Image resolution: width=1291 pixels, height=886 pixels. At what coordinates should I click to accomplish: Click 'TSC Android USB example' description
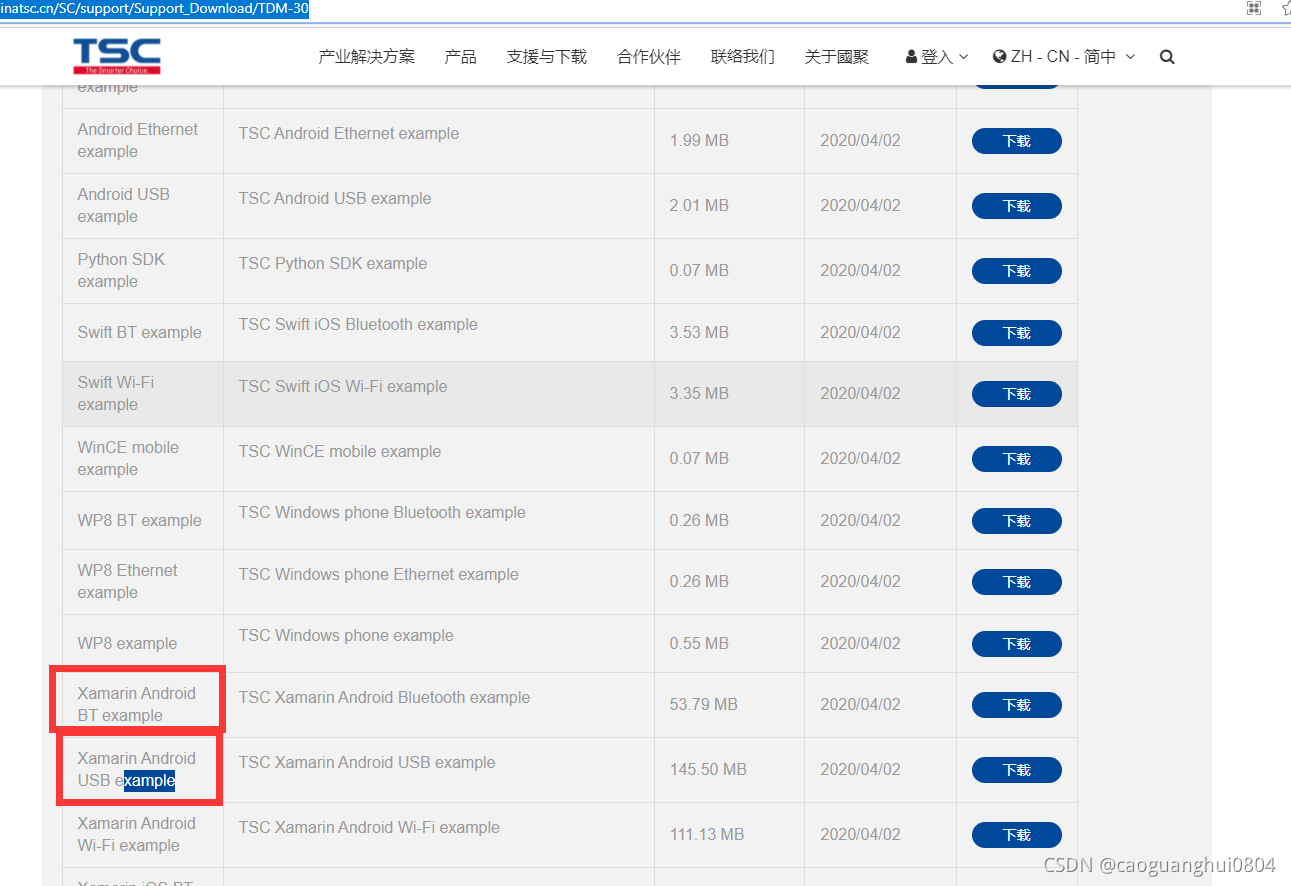(x=335, y=198)
